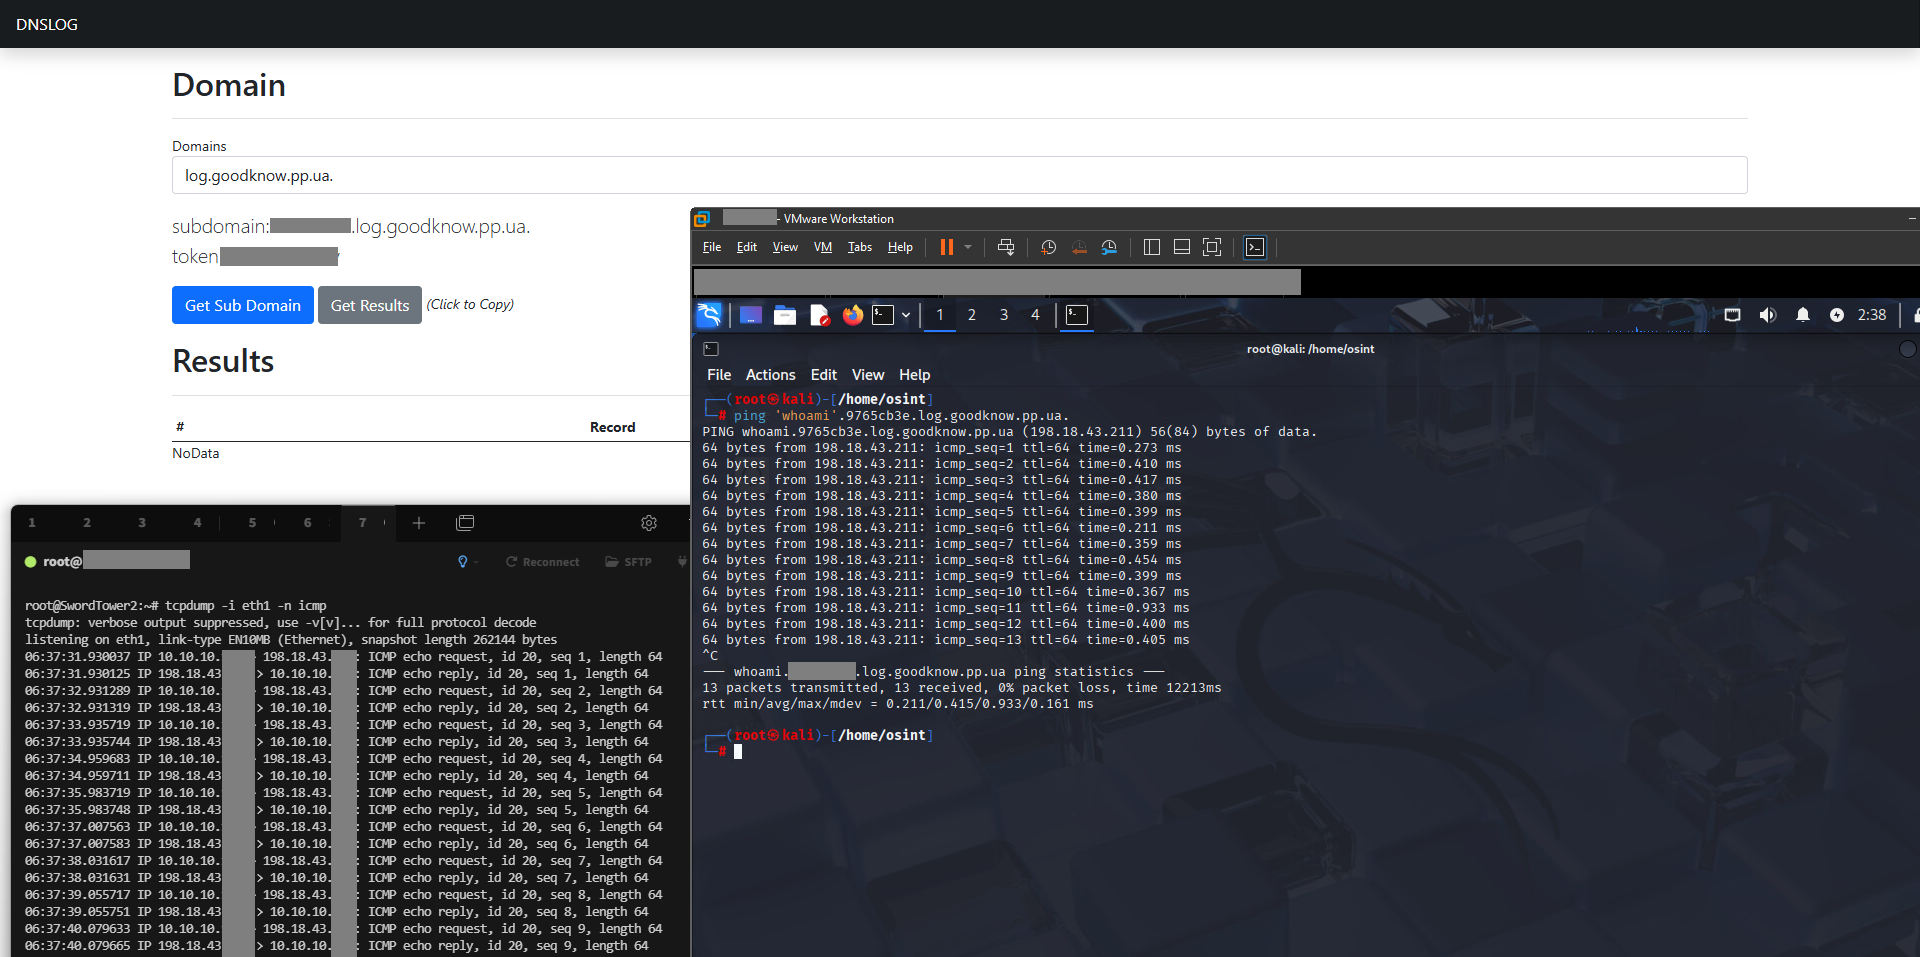The height and width of the screenshot is (957, 1920).
Task: Open Kali terminal Edit menu
Action: pos(824,375)
